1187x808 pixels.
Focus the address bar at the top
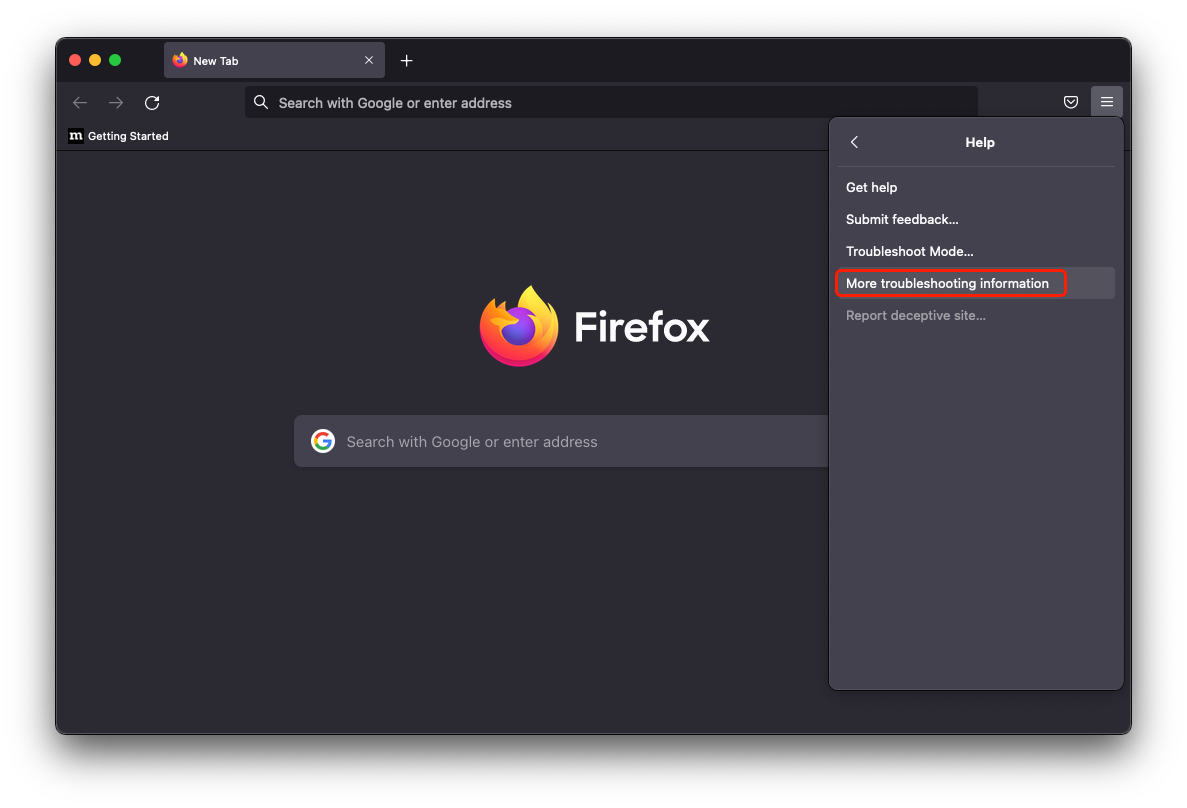click(611, 102)
